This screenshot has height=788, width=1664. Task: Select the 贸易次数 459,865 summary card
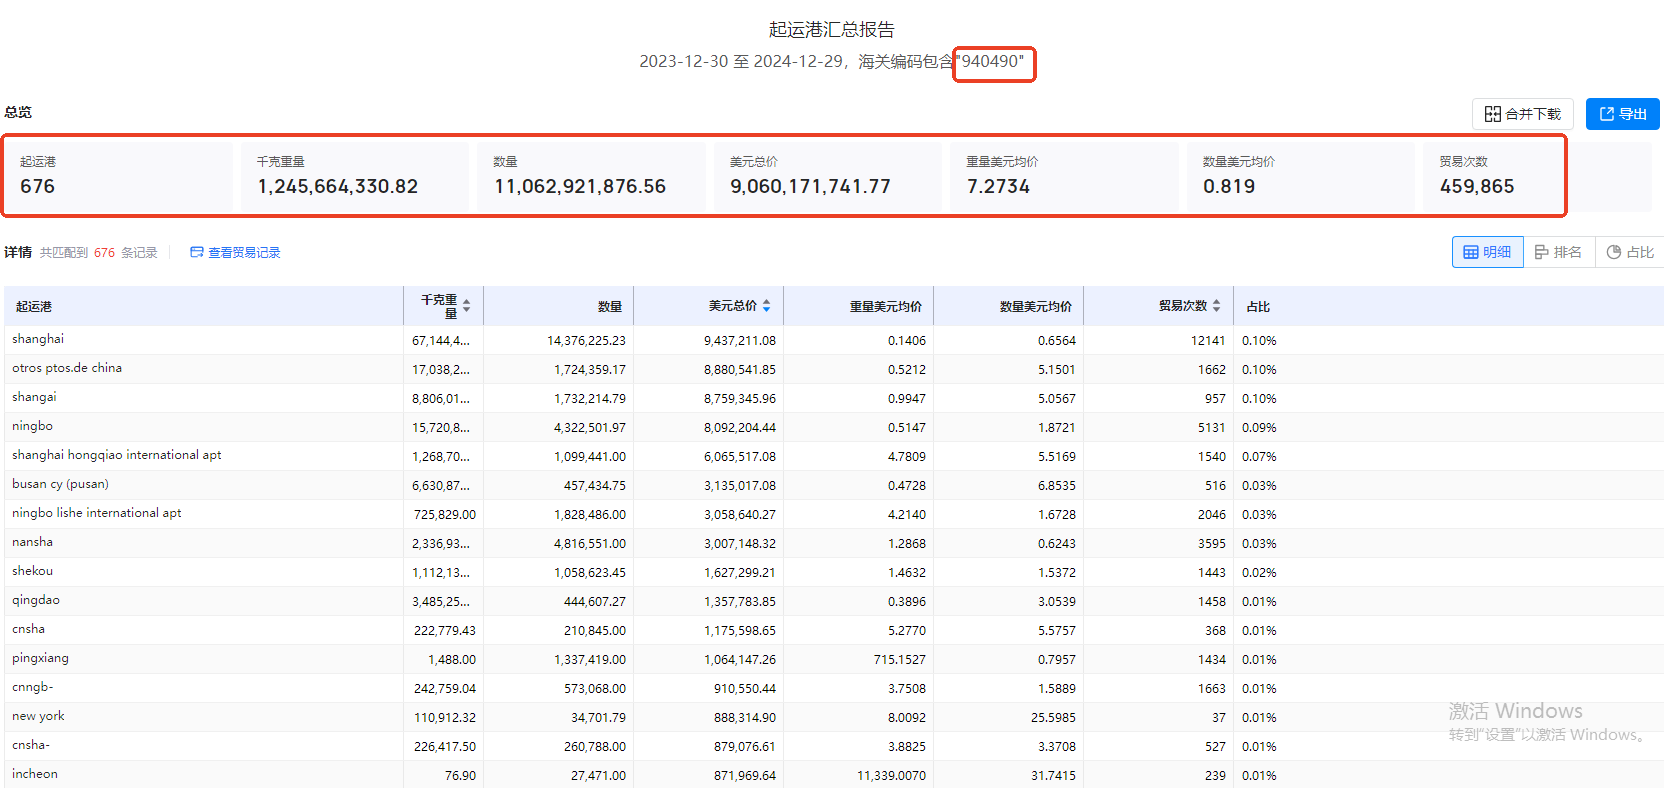coord(1490,176)
